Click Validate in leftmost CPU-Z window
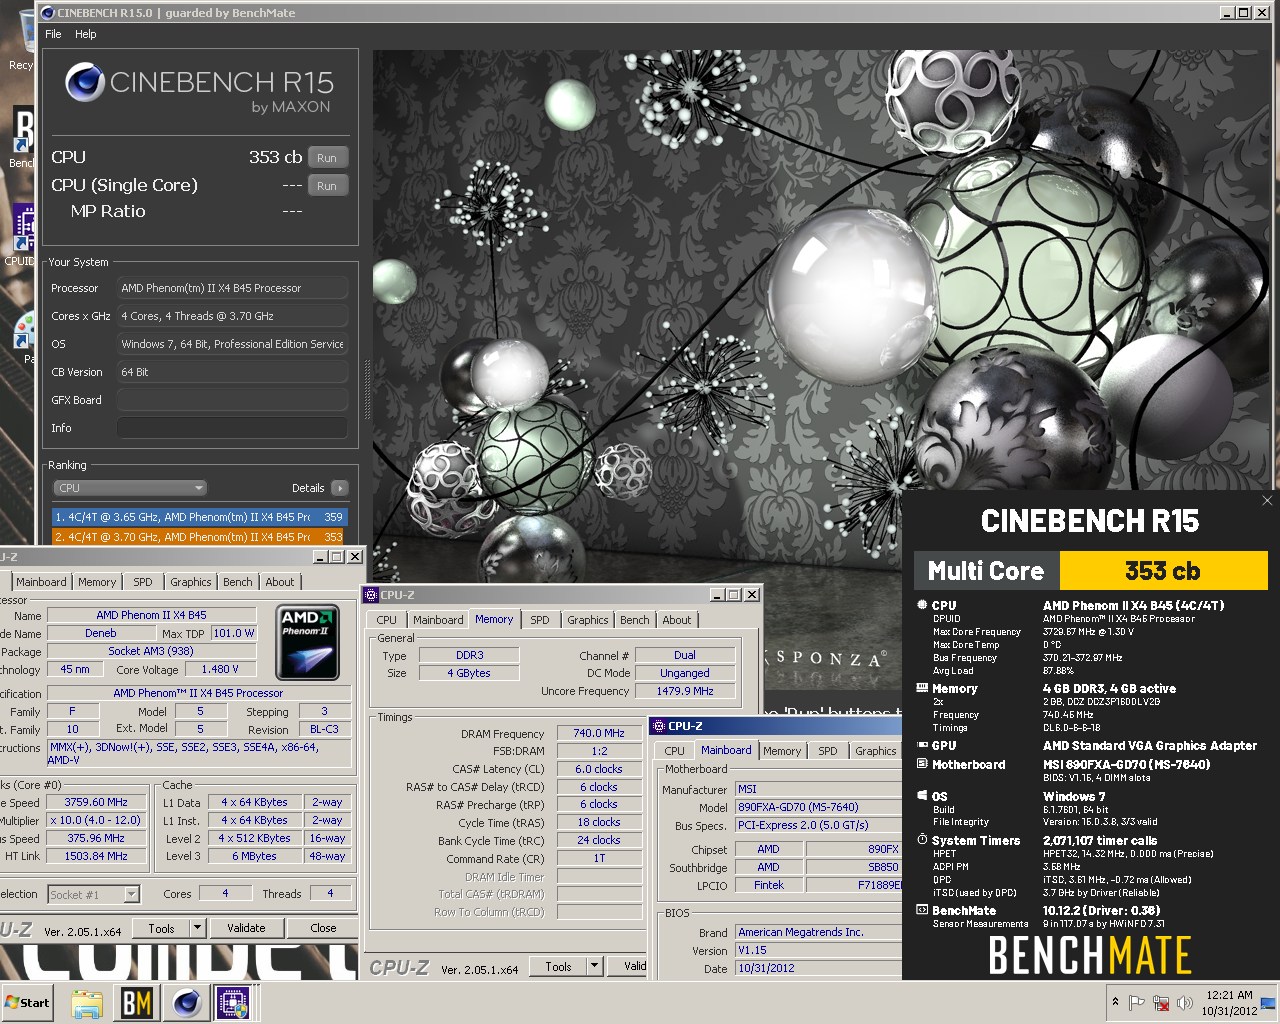 tap(246, 928)
